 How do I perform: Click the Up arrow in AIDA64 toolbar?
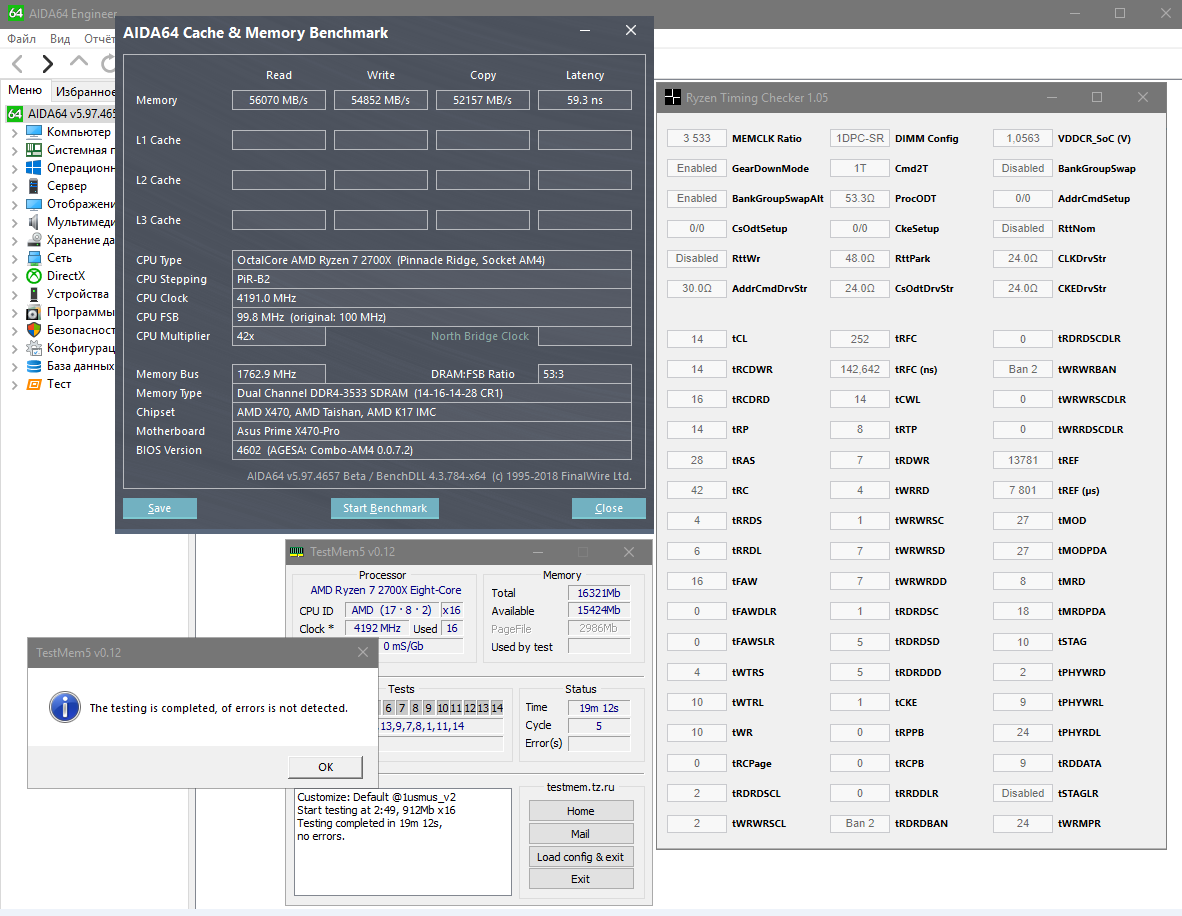(x=78, y=63)
